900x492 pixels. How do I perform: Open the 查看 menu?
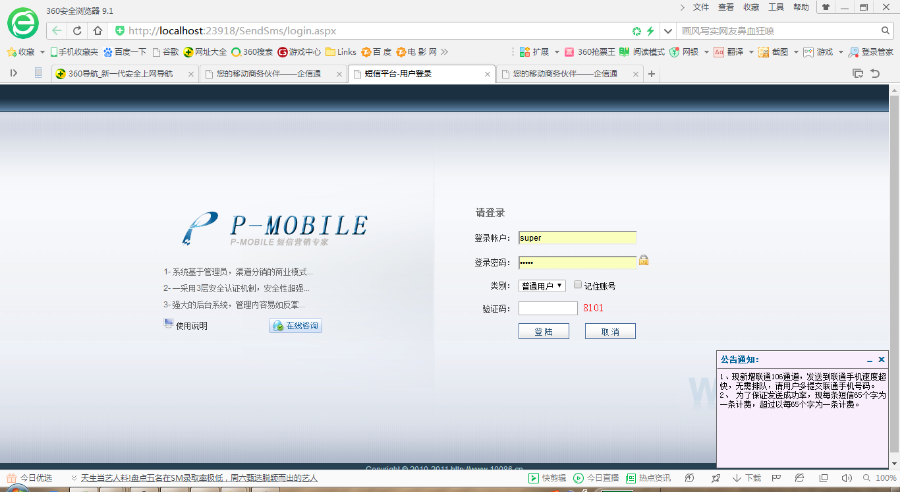point(726,7)
